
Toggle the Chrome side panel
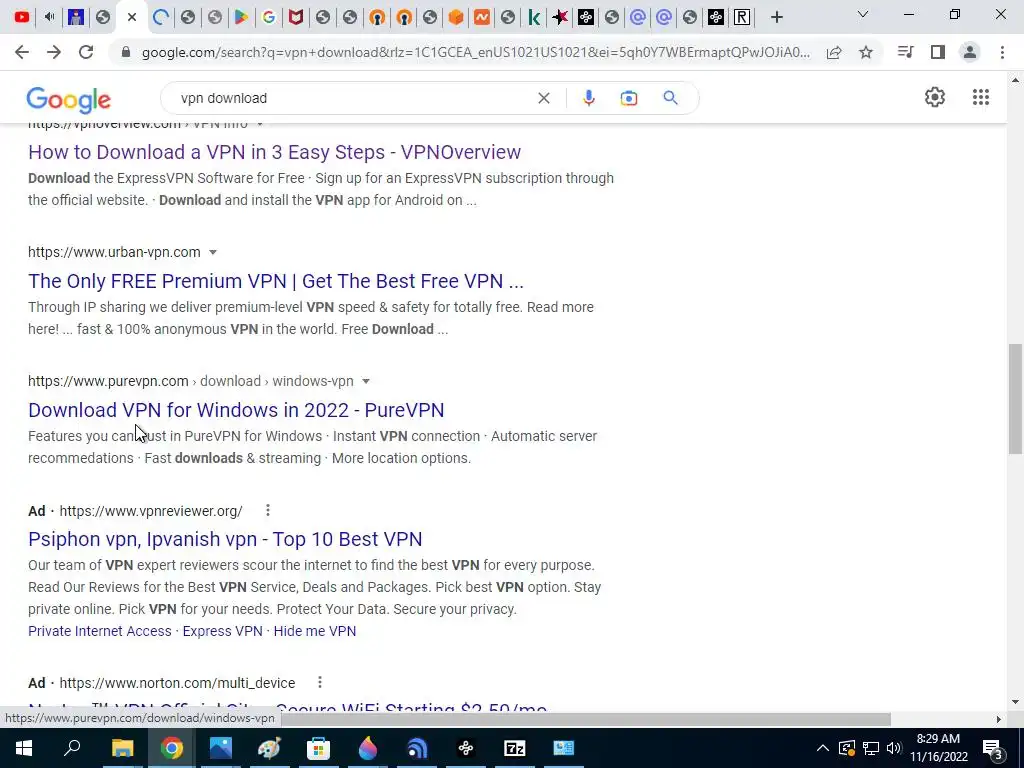coord(938,52)
